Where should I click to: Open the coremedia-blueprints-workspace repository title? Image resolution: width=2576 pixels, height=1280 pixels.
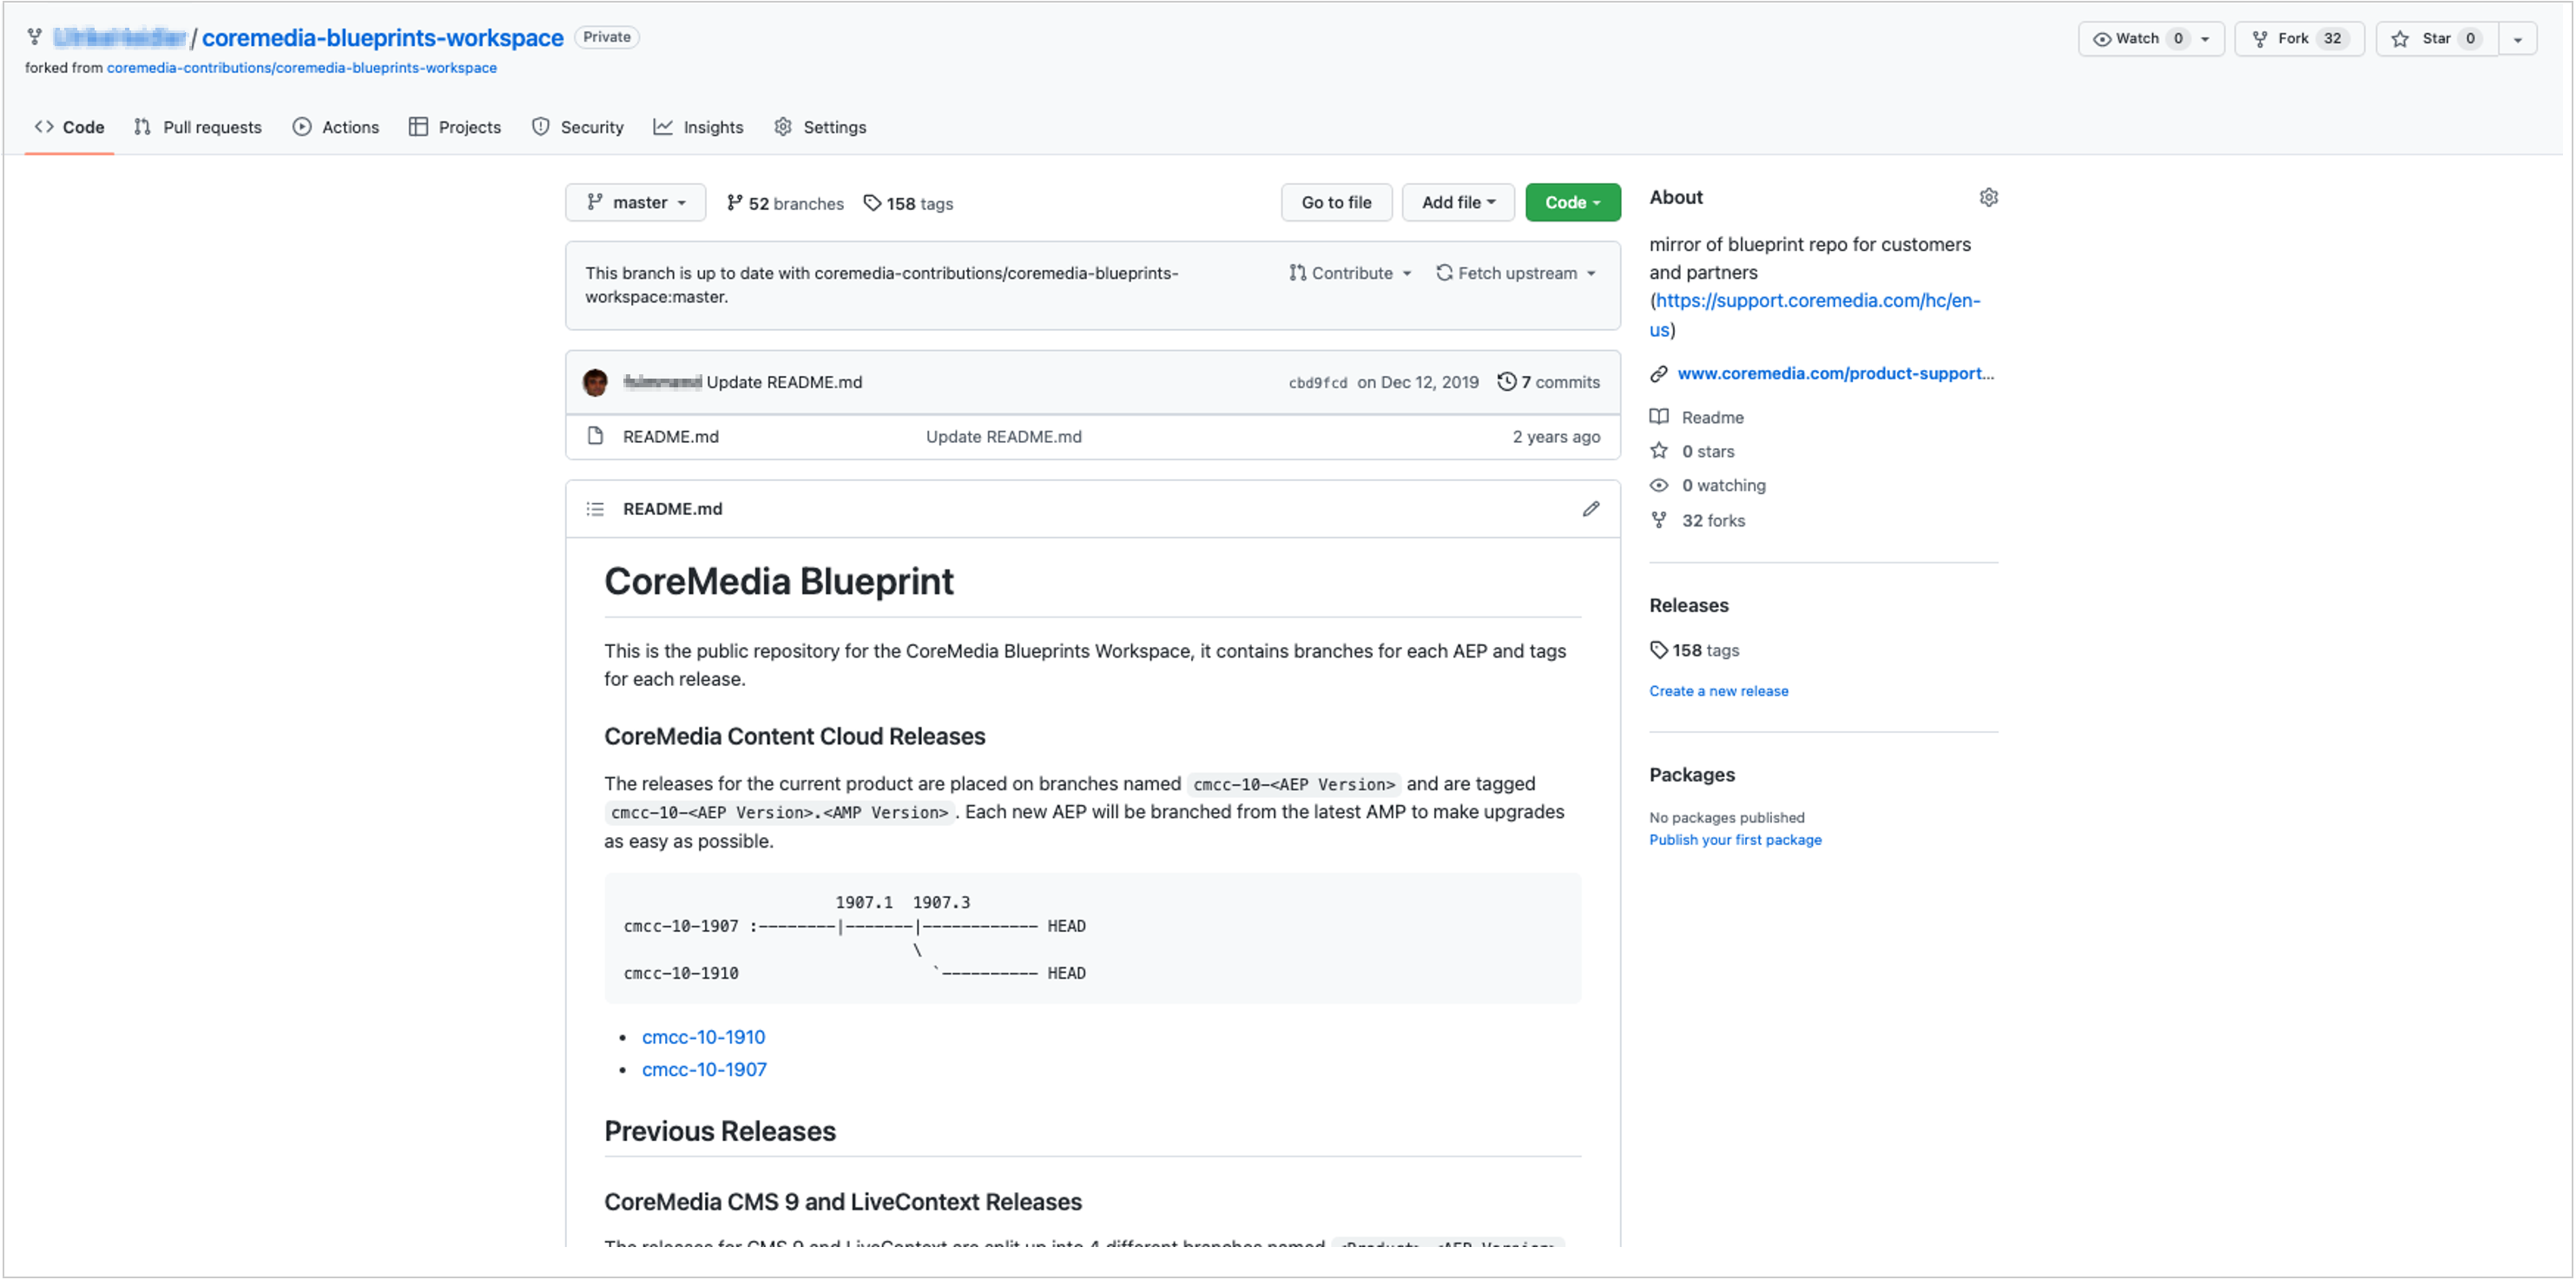click(383, 38)
